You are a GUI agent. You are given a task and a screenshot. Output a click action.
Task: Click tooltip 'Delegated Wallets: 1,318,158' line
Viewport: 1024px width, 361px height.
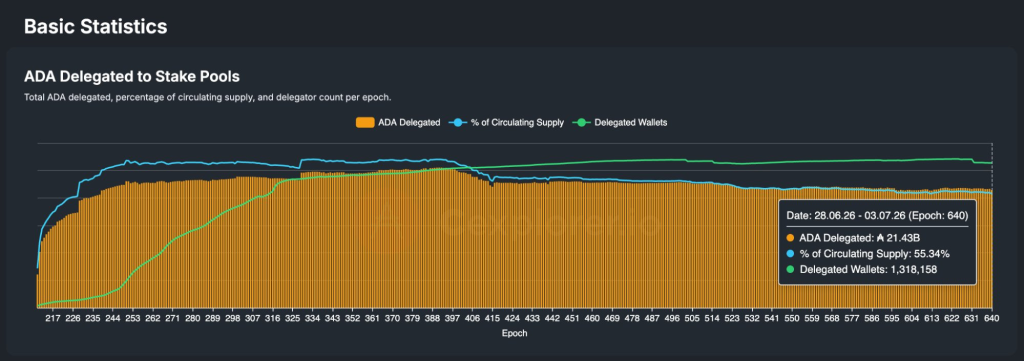pos(862,270)
